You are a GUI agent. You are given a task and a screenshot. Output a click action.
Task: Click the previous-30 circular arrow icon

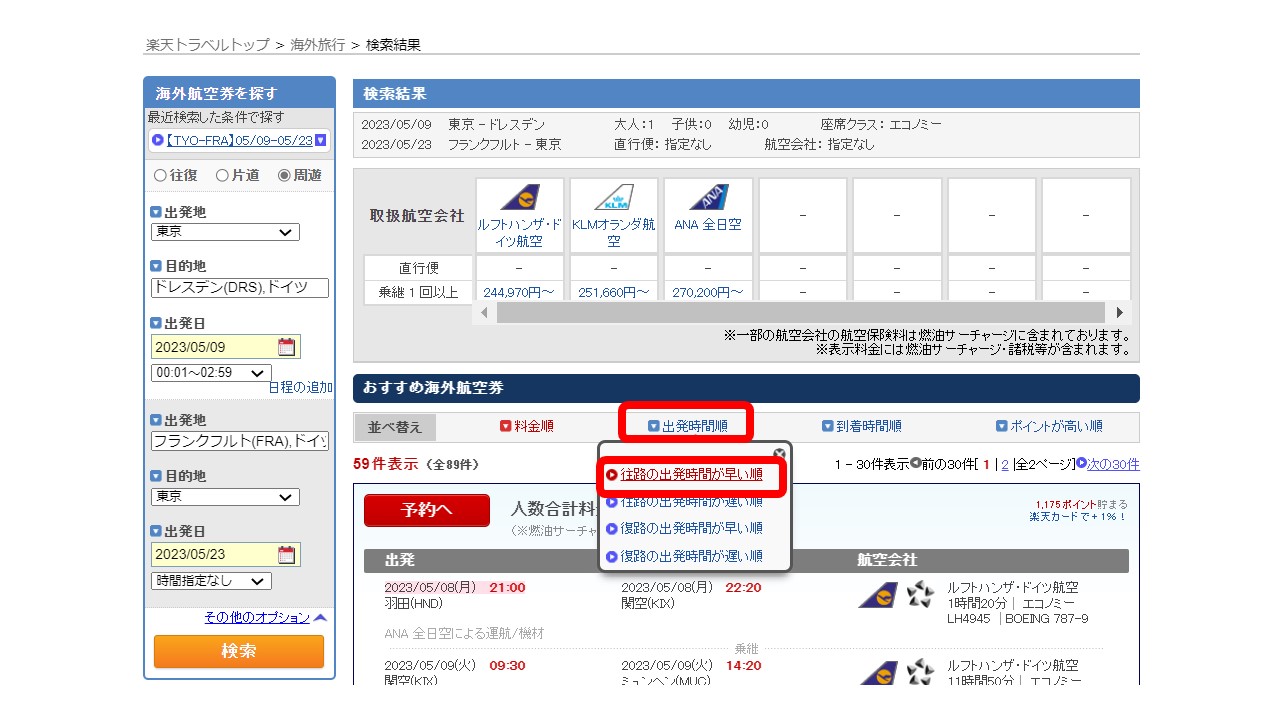[916, 463]
